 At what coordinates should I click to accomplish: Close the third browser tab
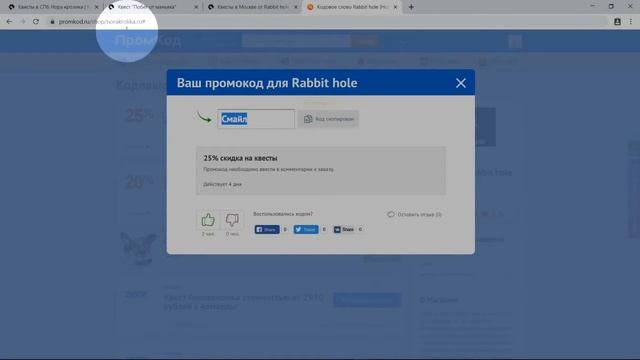[x=296, y=7]
